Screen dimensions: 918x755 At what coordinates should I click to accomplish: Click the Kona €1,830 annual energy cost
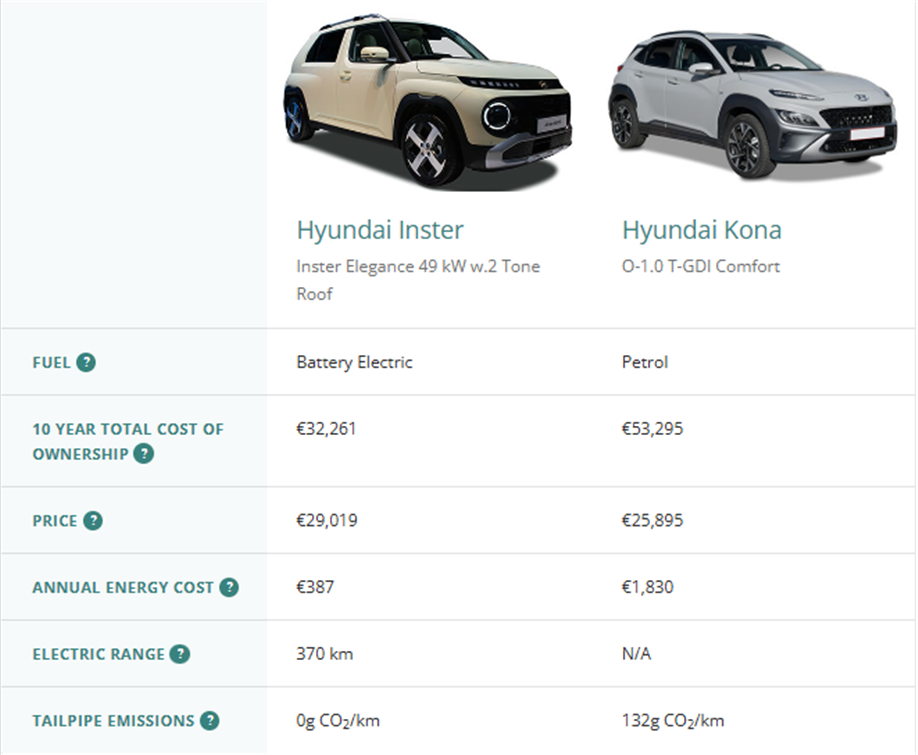(648, 586)
